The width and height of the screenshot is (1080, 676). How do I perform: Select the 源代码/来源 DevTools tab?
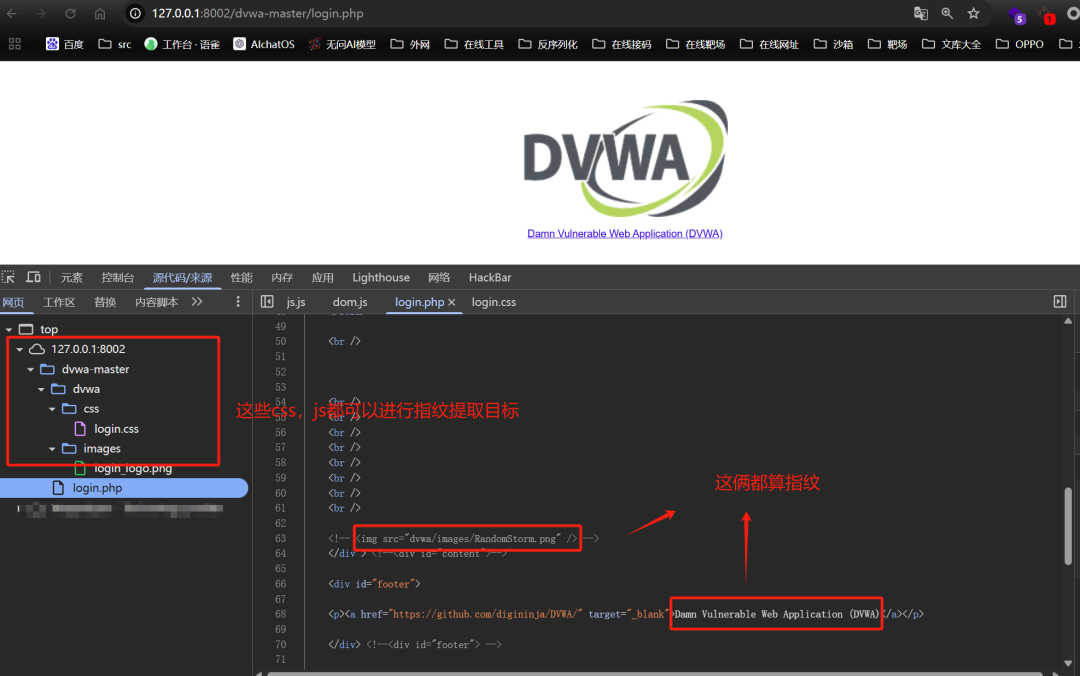[183, 277]
